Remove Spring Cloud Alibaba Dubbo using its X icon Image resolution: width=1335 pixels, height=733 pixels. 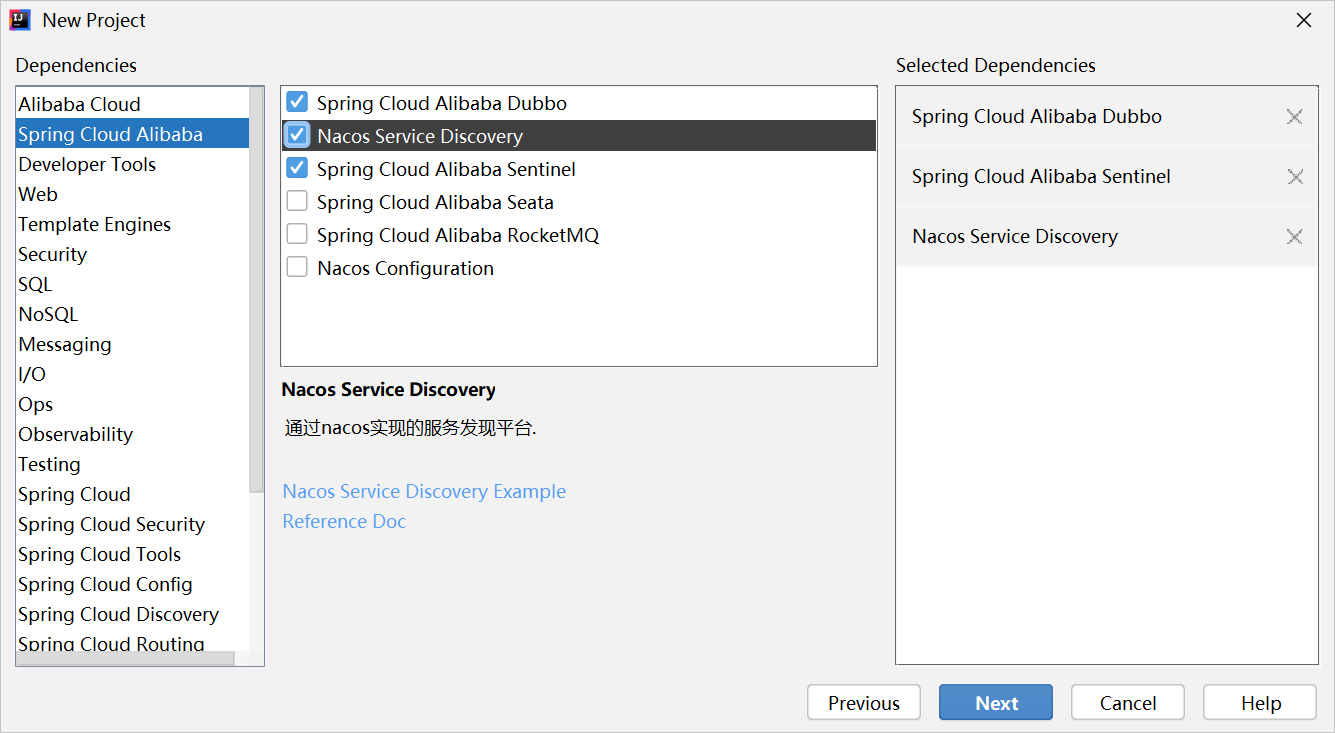(1294, 117)
